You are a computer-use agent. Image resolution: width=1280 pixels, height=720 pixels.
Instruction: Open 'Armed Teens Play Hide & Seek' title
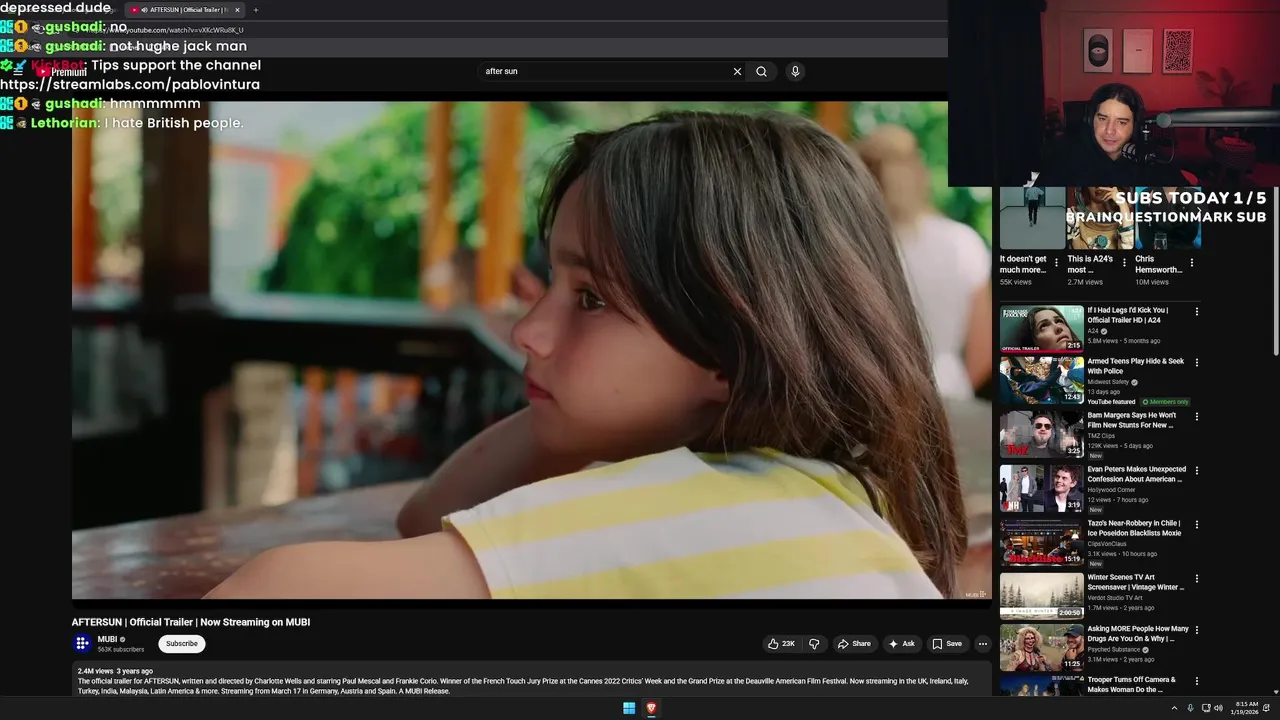click(x=1135, y=366)
